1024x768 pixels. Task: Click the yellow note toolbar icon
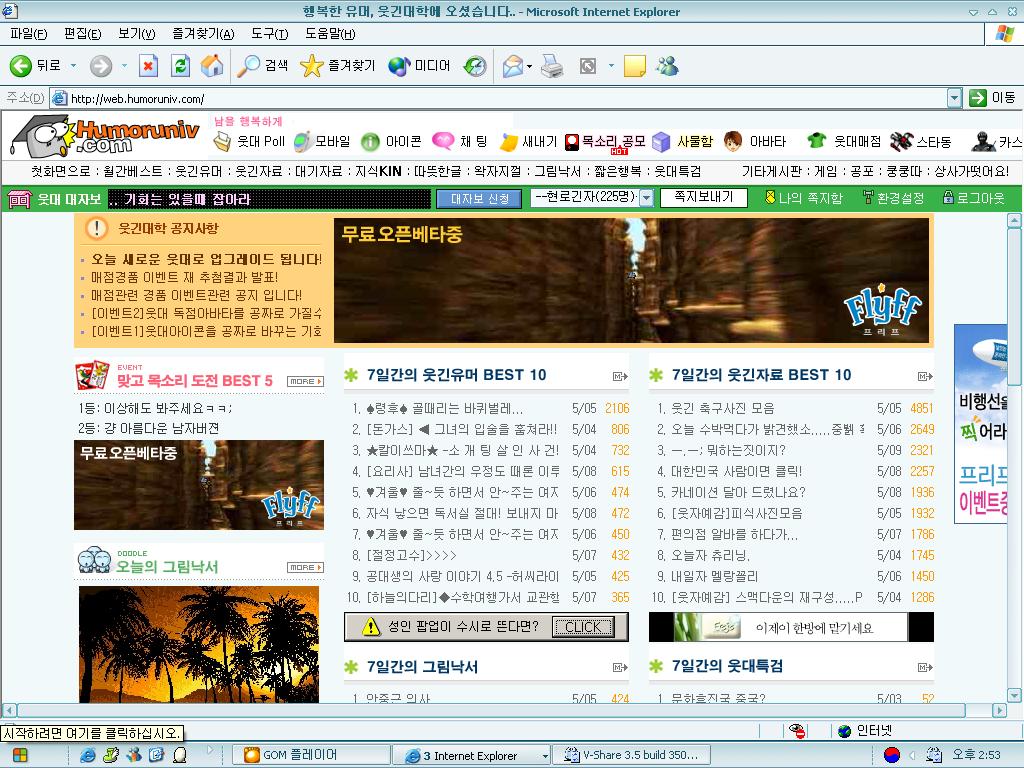(x=635, y=66)
